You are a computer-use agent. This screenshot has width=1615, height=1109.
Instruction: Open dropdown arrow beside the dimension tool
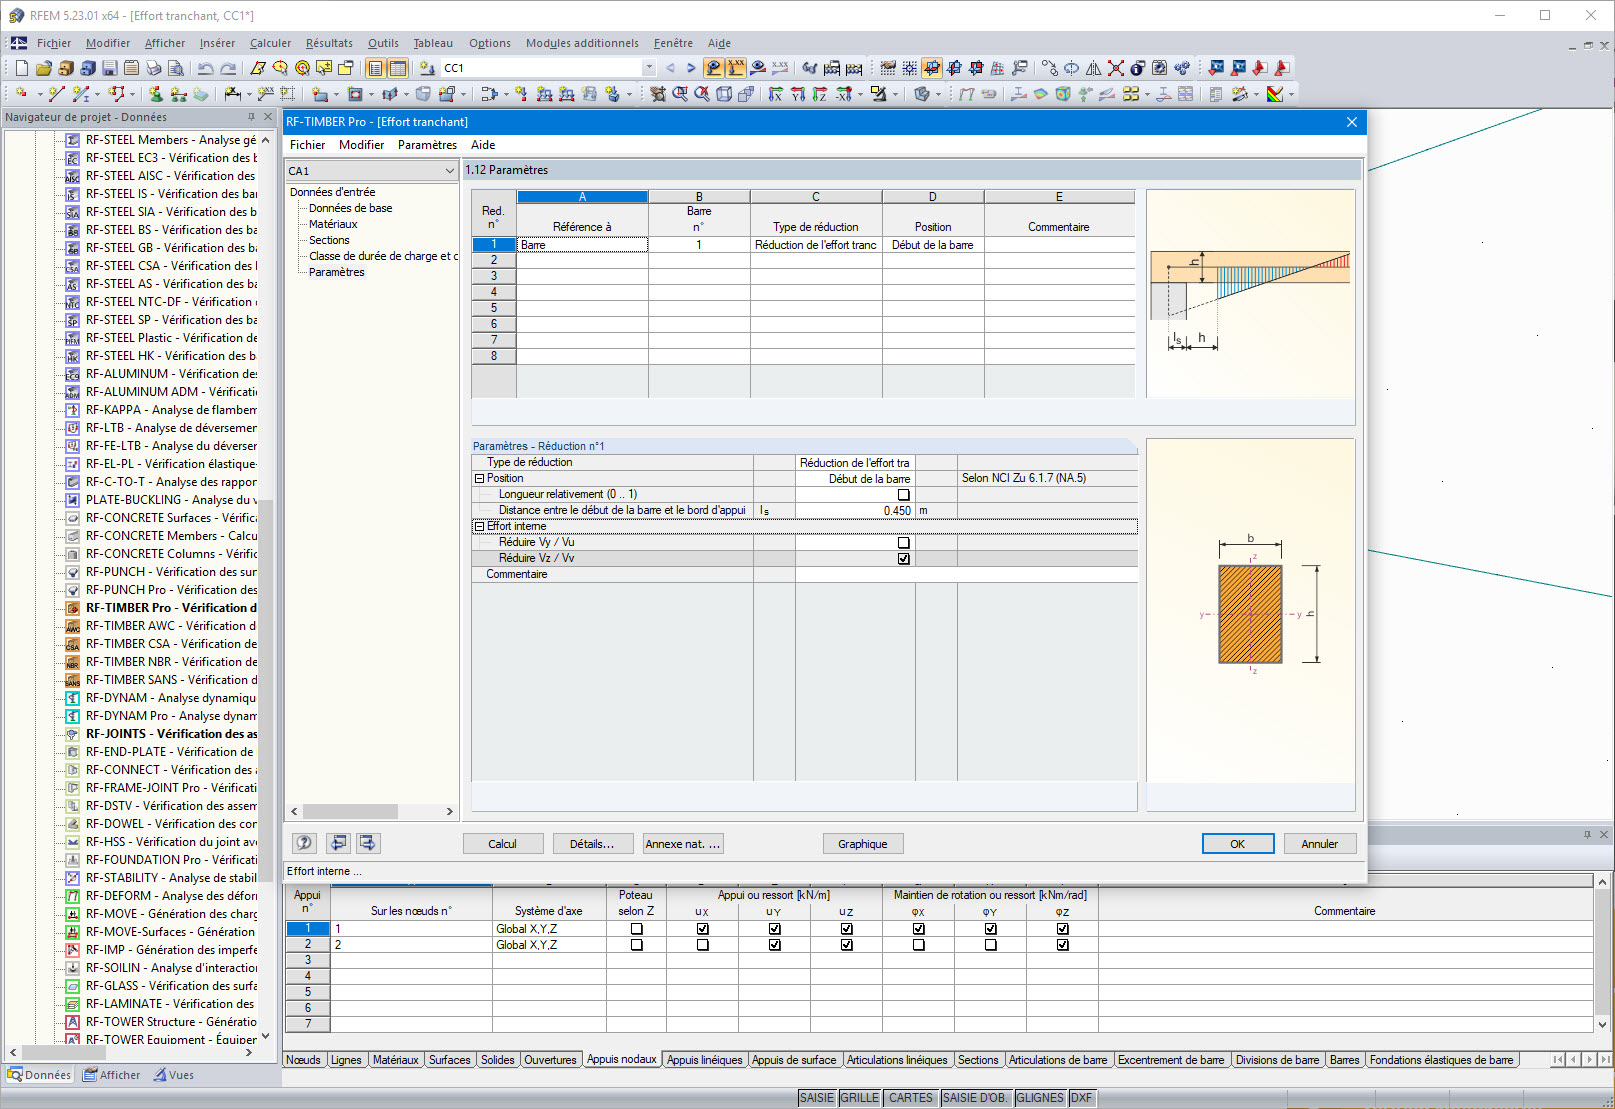pos(249,94)
